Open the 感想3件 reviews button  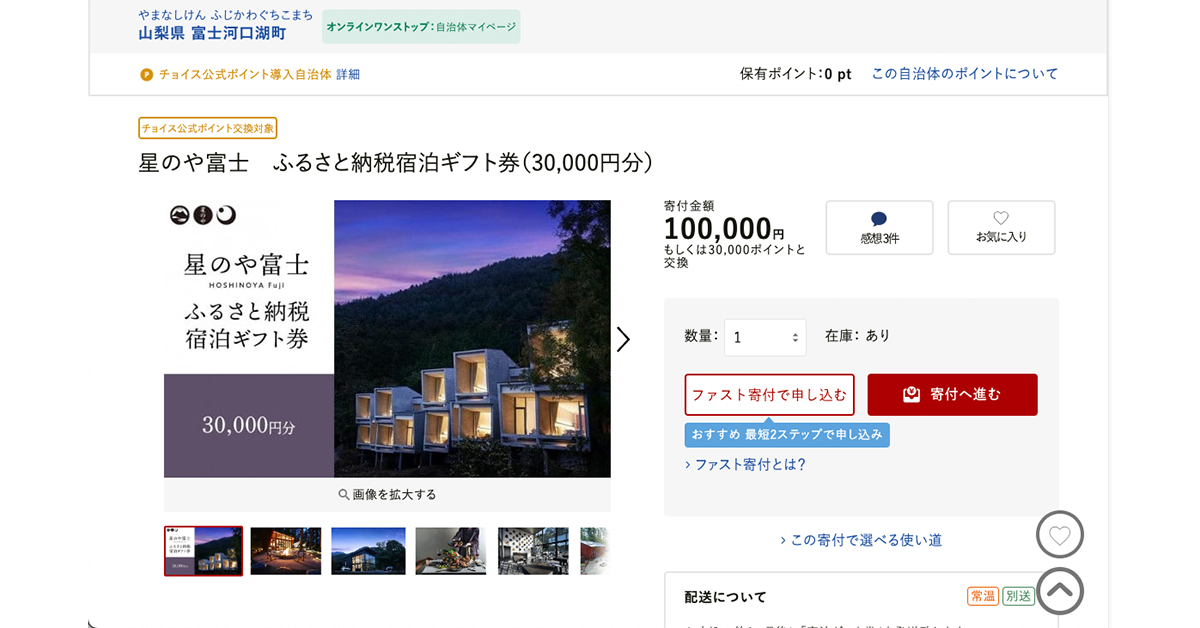(879, 227)
